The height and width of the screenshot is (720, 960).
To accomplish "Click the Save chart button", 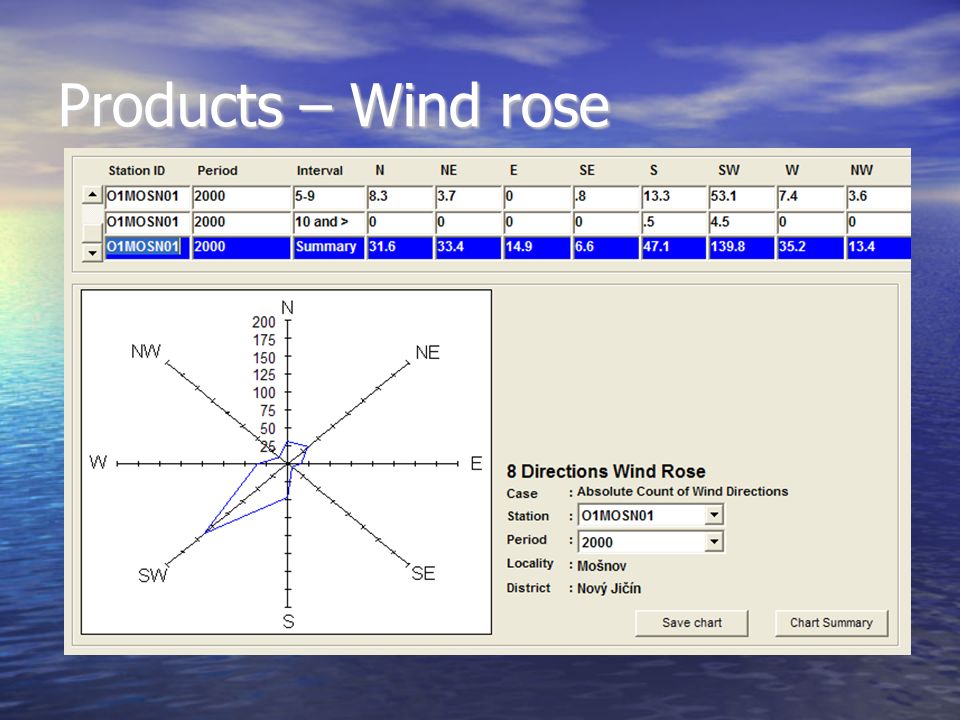I will tap(692, 623).
